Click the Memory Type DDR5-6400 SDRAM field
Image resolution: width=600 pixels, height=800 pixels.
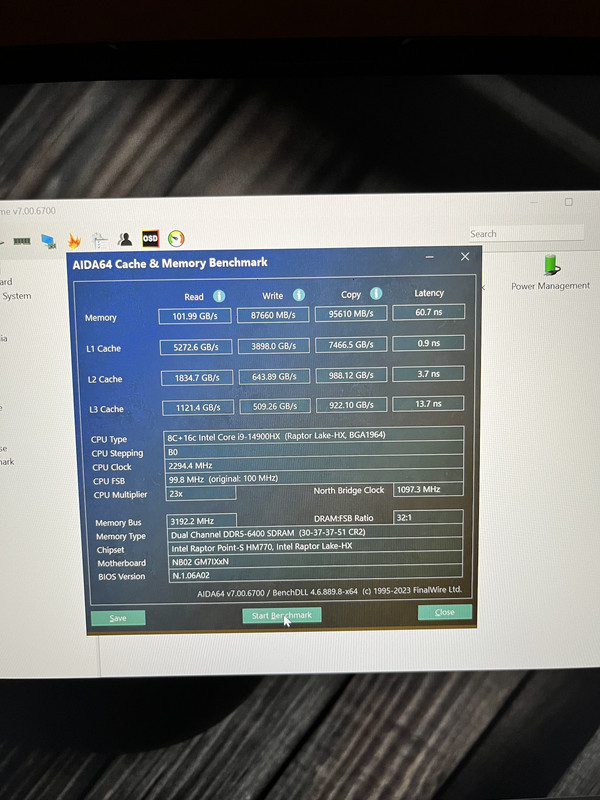point(315,533)
